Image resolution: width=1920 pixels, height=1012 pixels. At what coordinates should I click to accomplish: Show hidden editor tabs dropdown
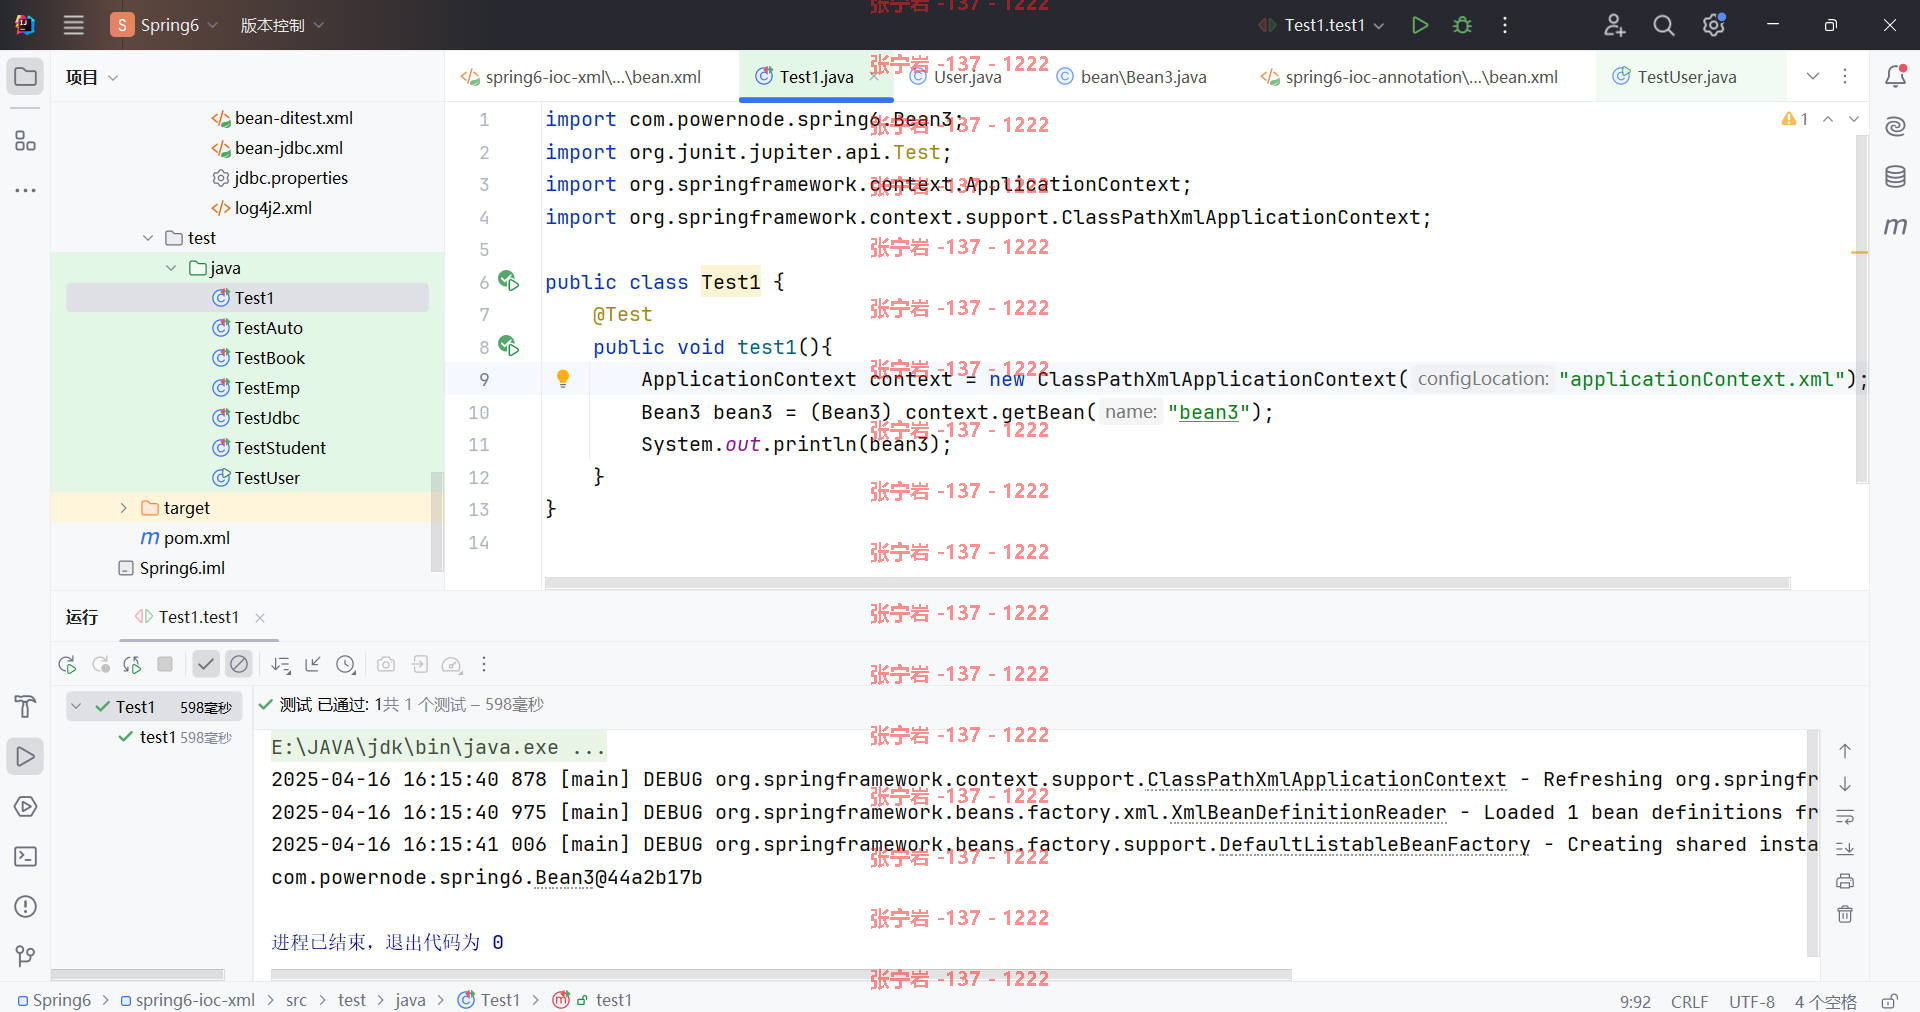tap(1813, 76)
